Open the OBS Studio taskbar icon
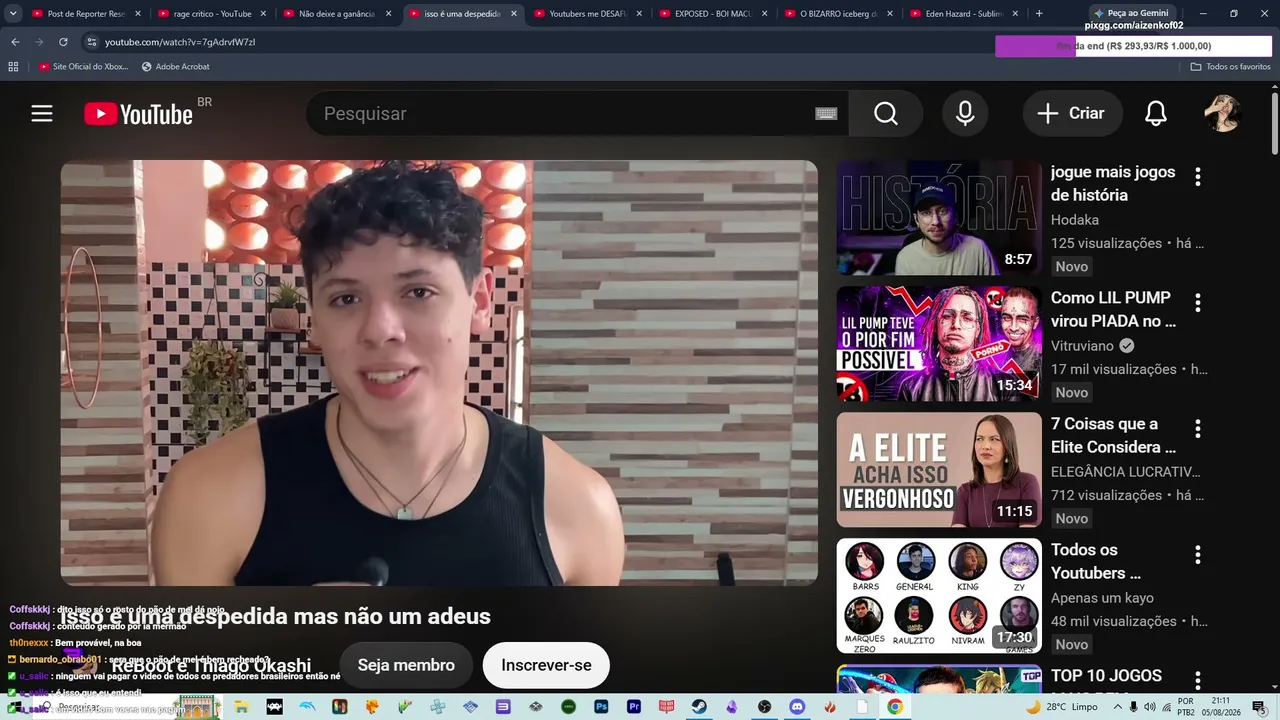This screenshot has width=1280, height=720. [x=765, y=707]
